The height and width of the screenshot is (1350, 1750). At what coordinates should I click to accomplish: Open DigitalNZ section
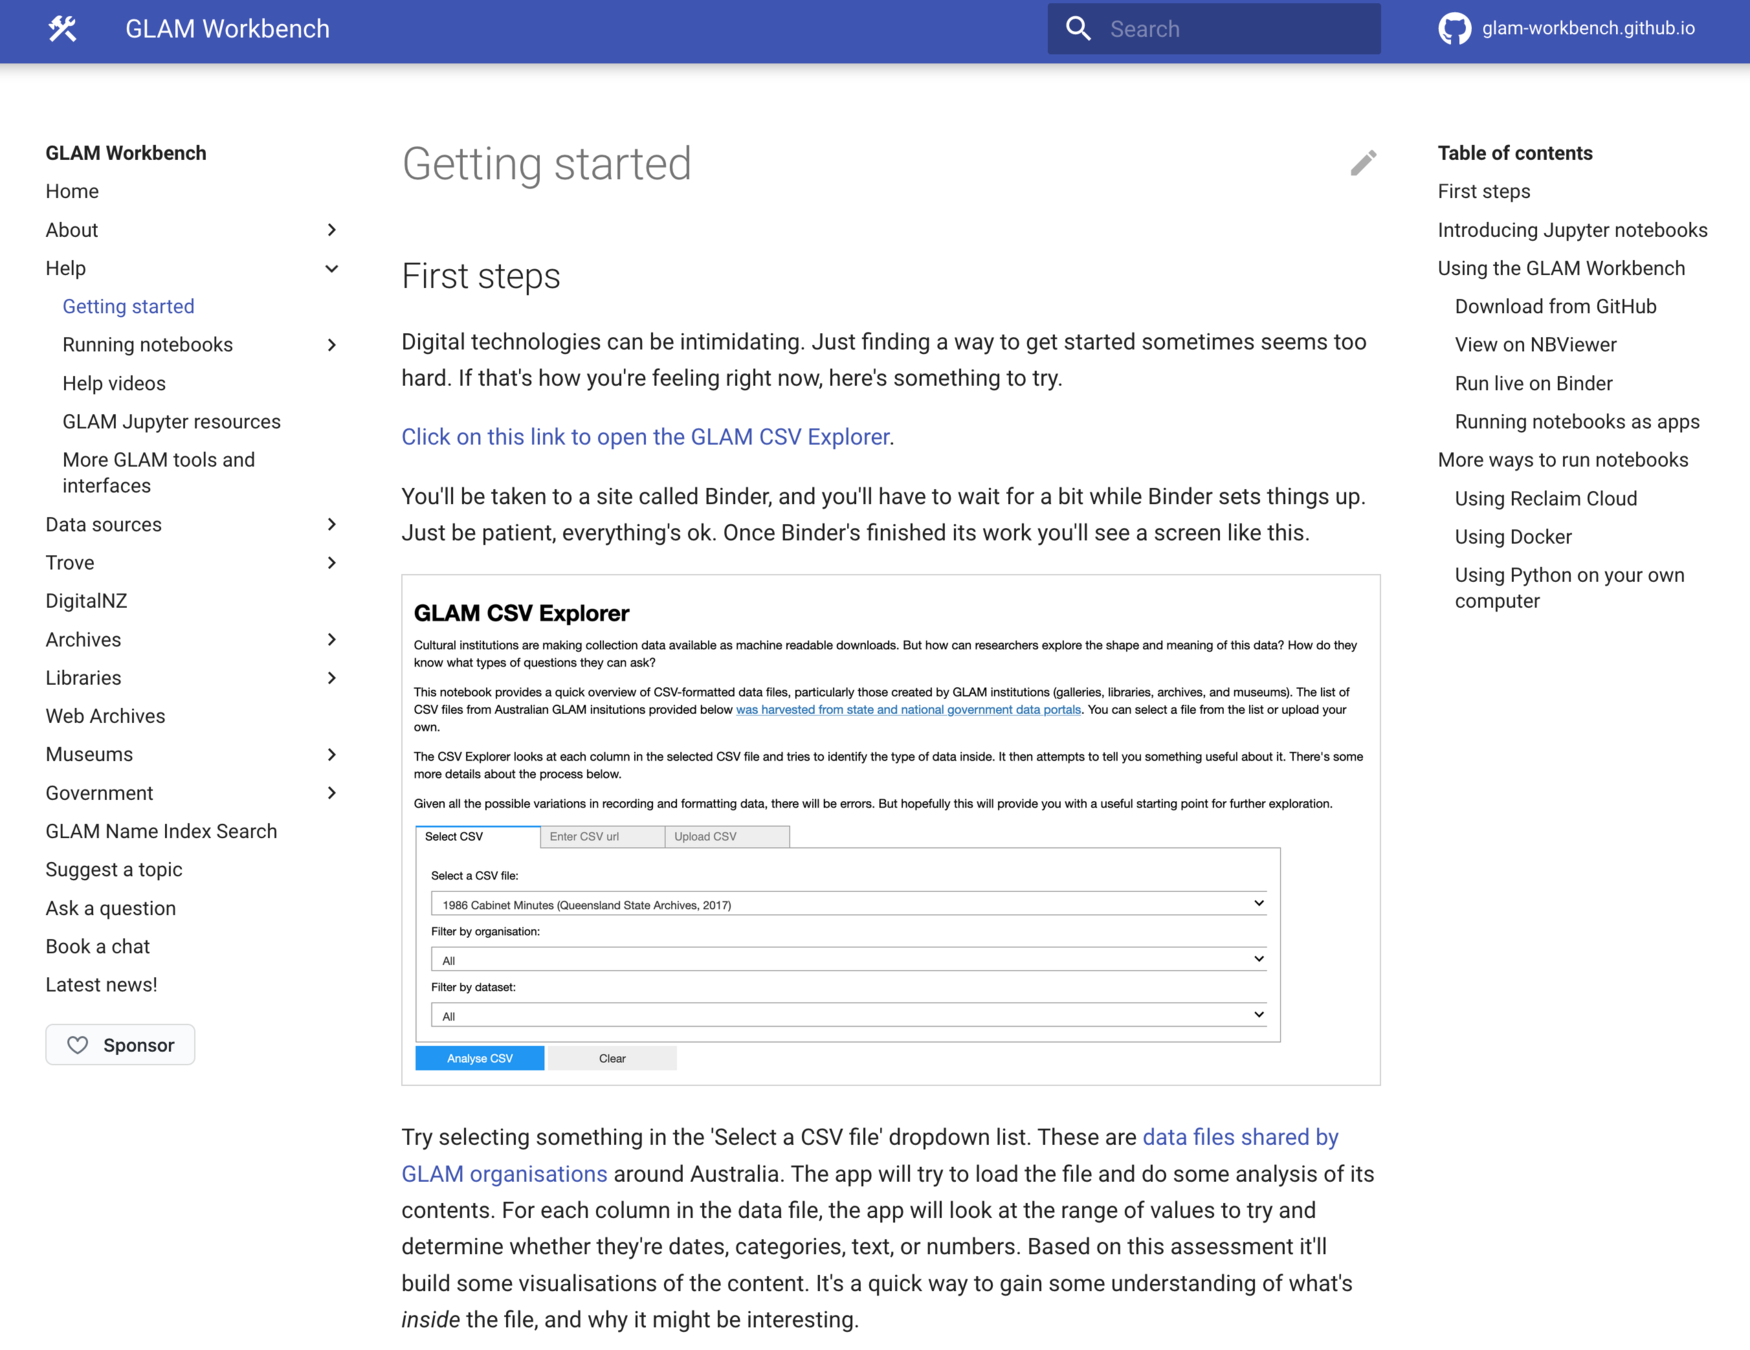pos(86,601)
